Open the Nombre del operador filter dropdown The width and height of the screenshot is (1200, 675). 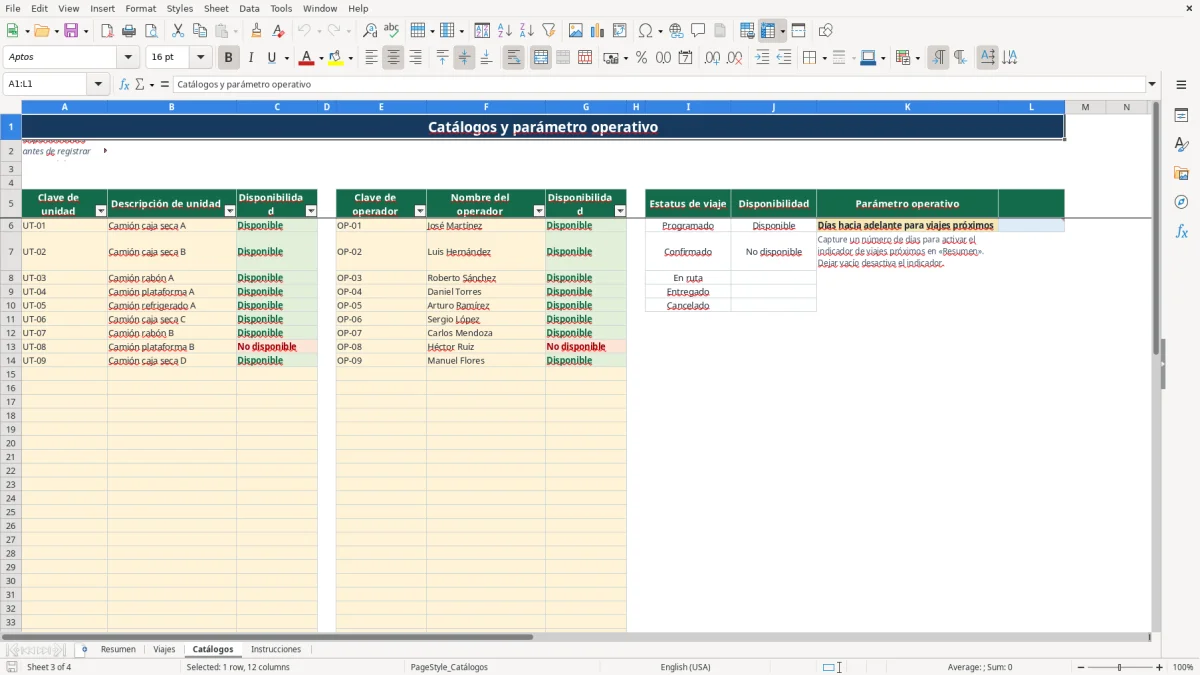(539, 211)
